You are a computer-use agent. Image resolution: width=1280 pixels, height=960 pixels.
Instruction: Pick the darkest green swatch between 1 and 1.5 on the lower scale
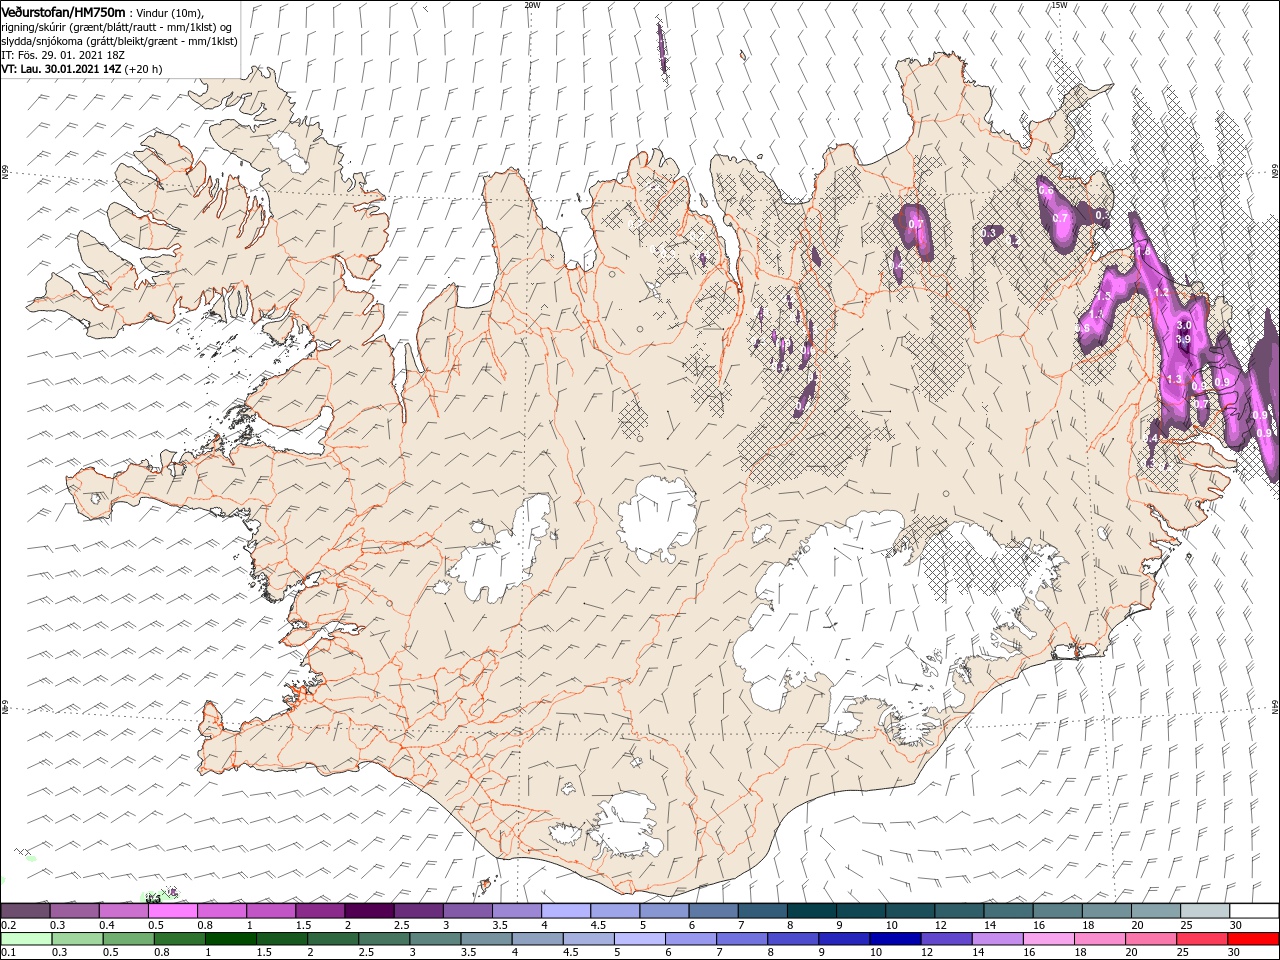tap(230, 939)
